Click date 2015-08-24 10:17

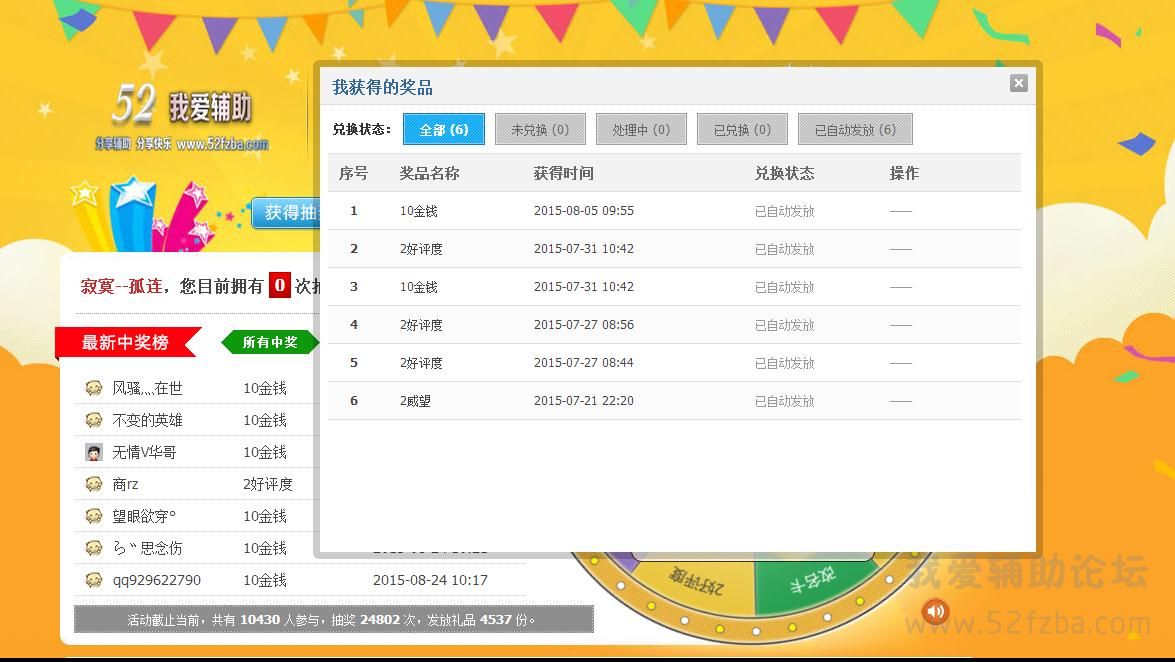coord(430,580)
